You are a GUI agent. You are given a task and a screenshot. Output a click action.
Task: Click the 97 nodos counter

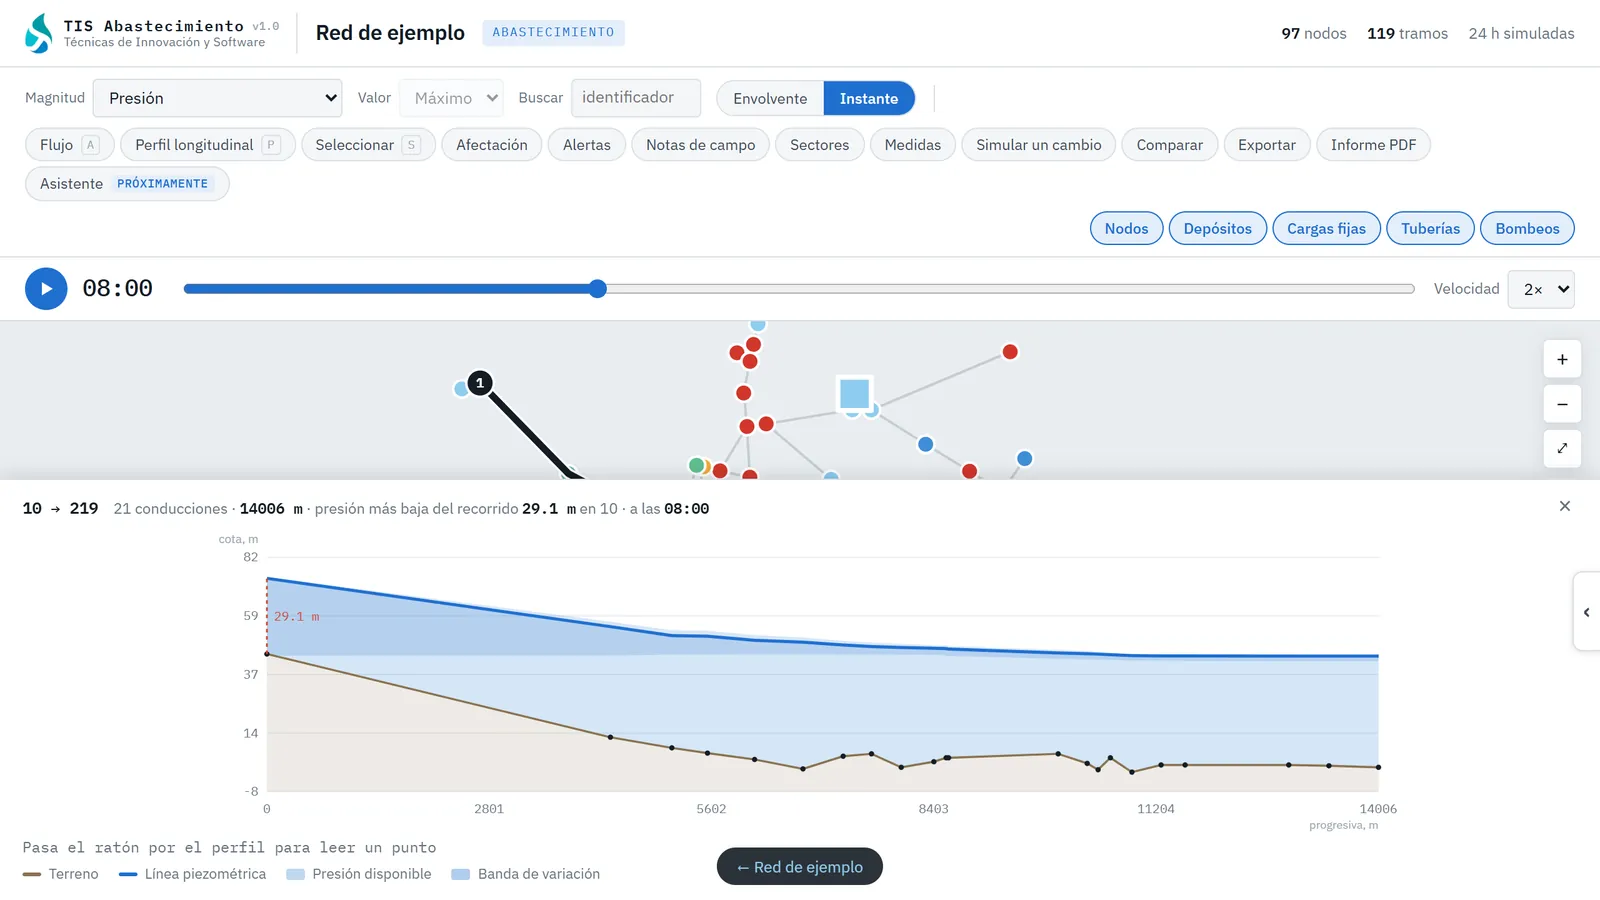tap(1314, 33)
